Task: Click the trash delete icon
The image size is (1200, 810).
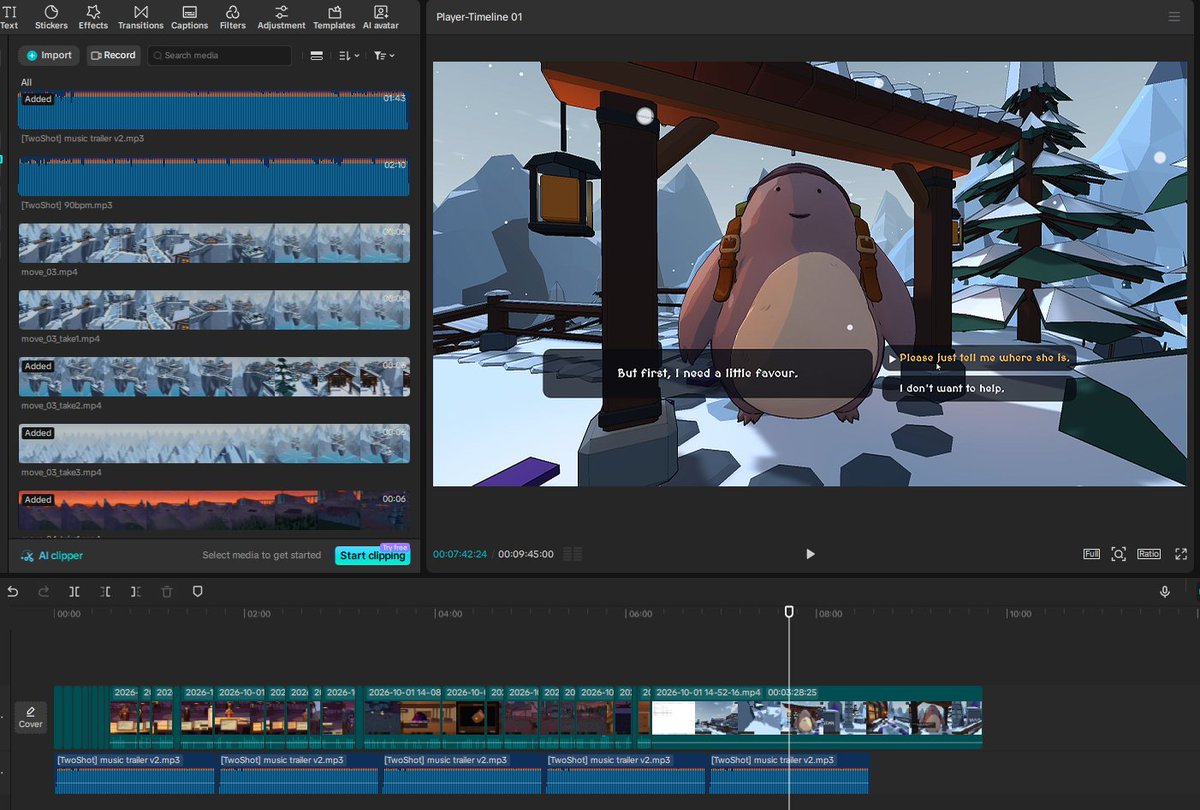Action: point(167,592)
